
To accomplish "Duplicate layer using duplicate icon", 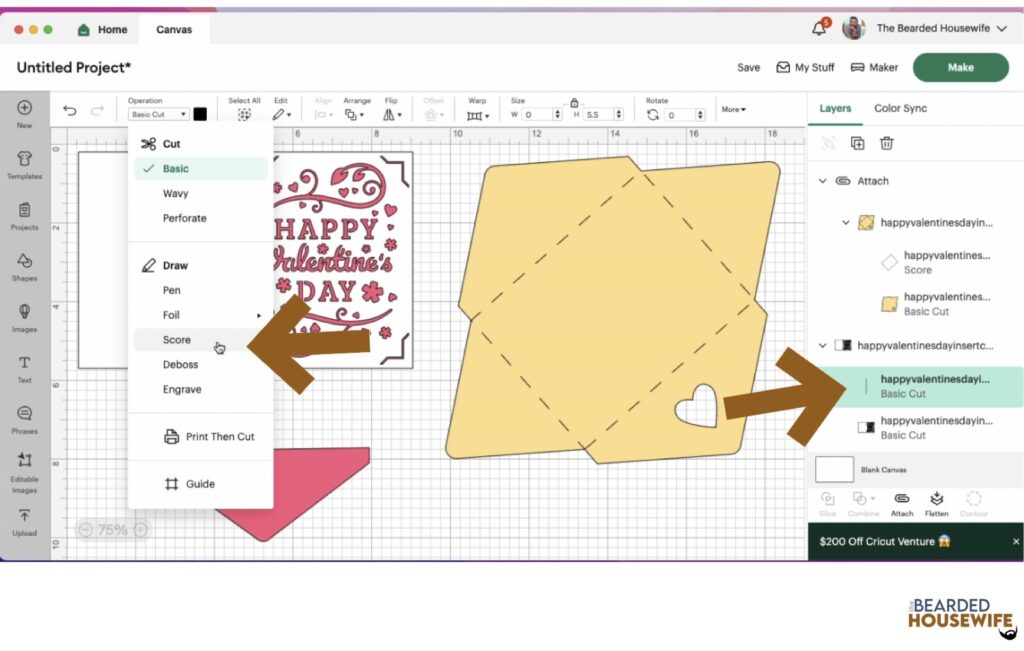I will pos(857,143).
